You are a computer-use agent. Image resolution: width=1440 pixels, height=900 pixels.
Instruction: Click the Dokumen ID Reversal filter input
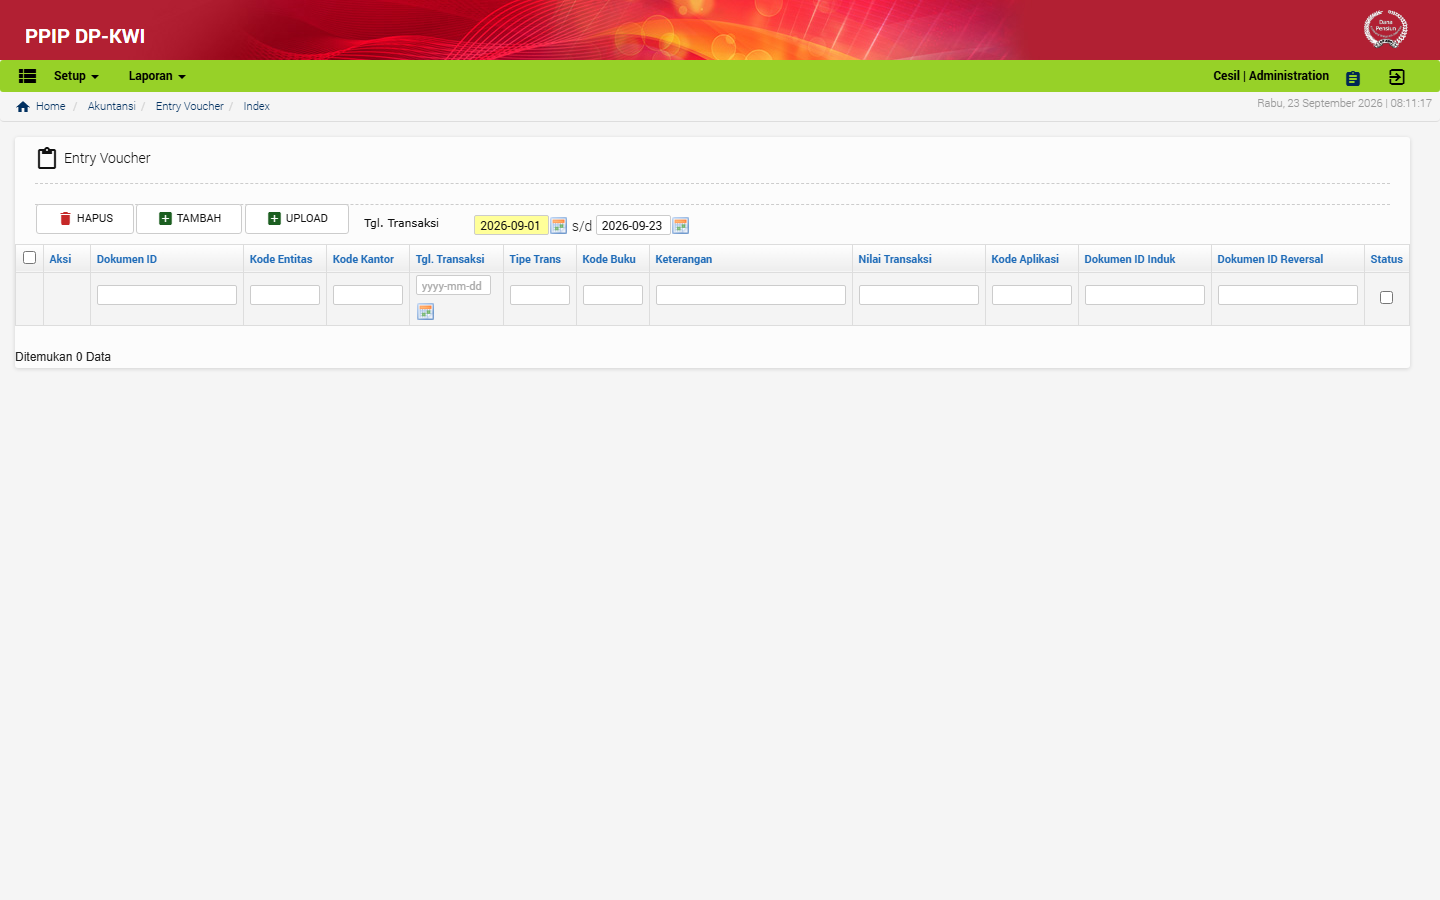point(1288,295)
